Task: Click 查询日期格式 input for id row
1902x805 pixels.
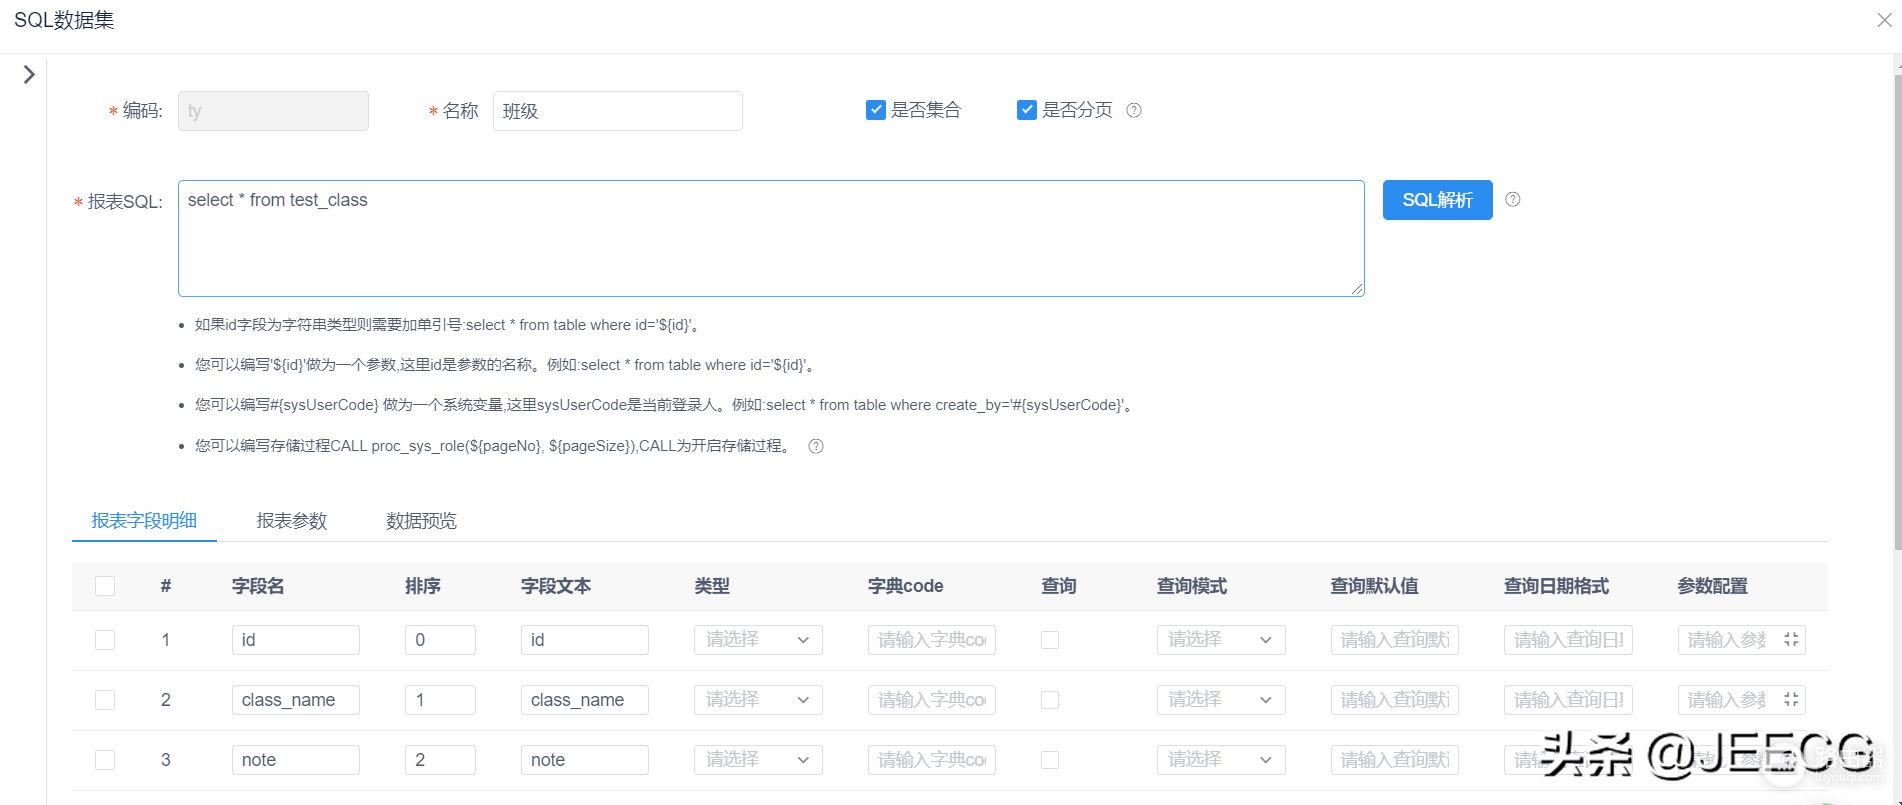Action: click(1568, 640)
